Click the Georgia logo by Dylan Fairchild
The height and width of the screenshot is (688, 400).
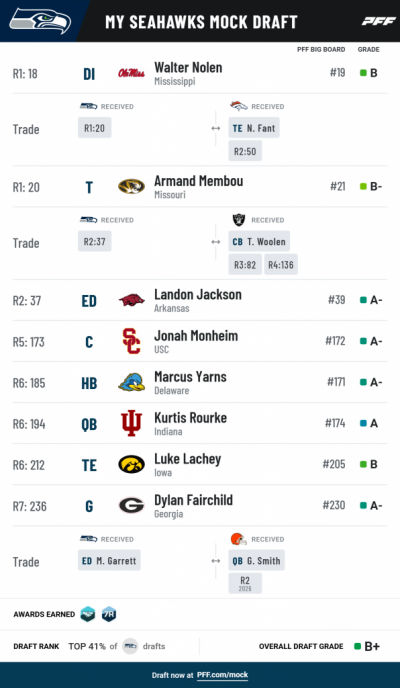coord(131,505)
